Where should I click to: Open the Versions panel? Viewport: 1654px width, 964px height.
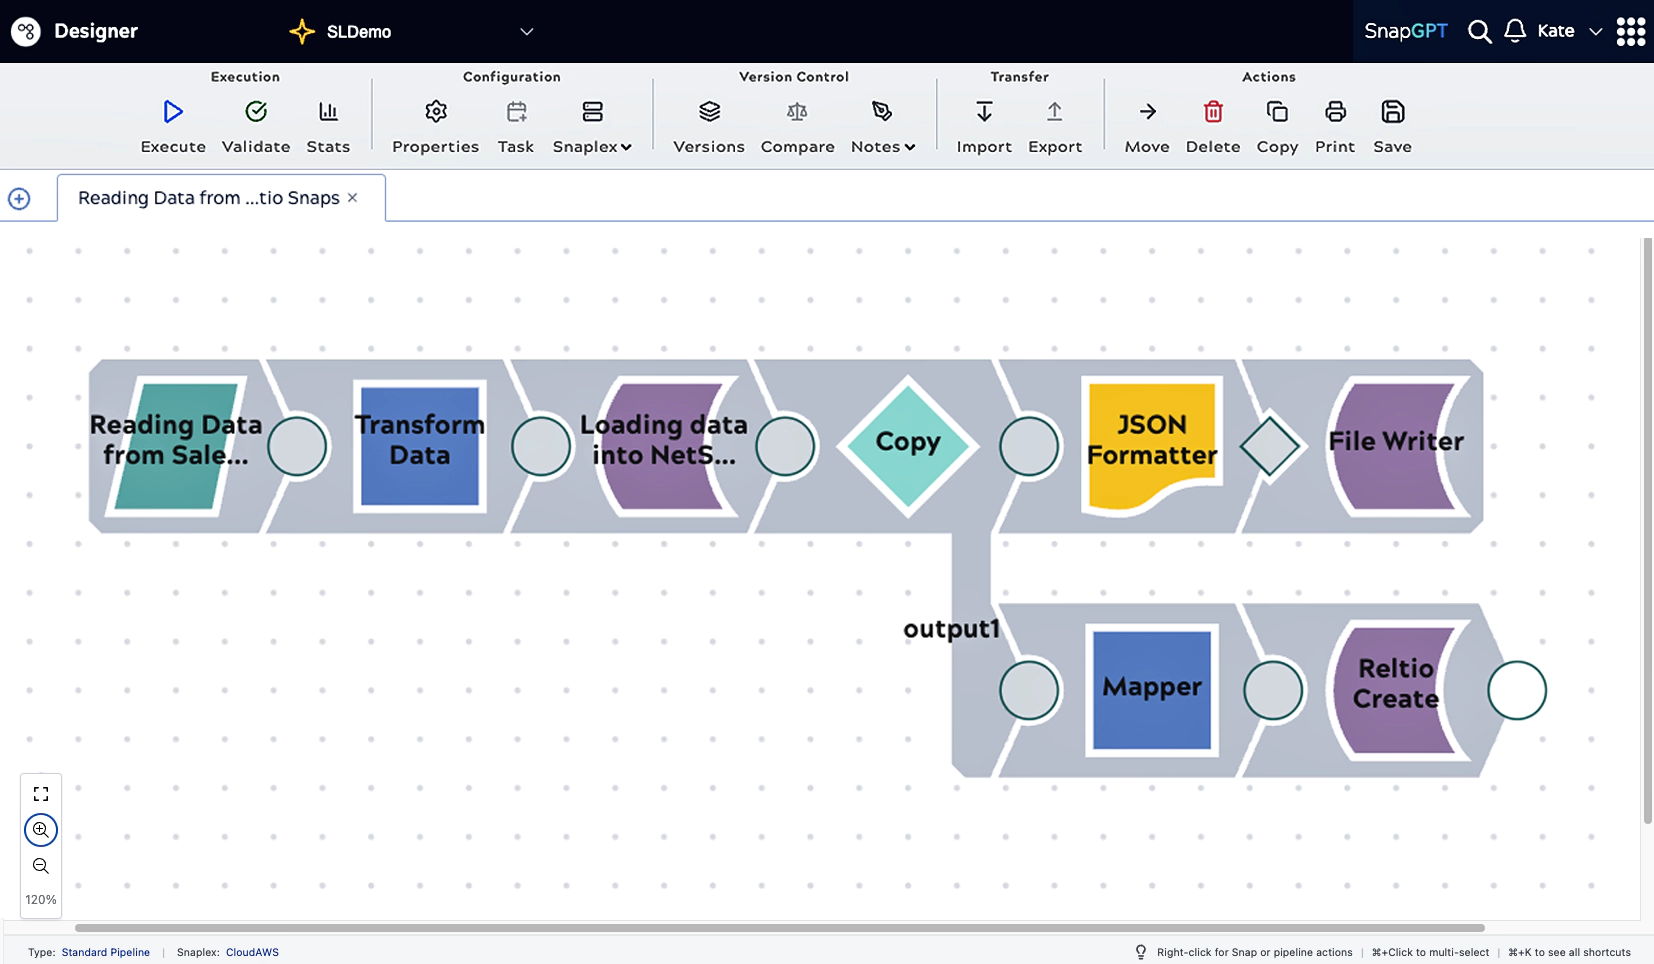tap(709, 111)
